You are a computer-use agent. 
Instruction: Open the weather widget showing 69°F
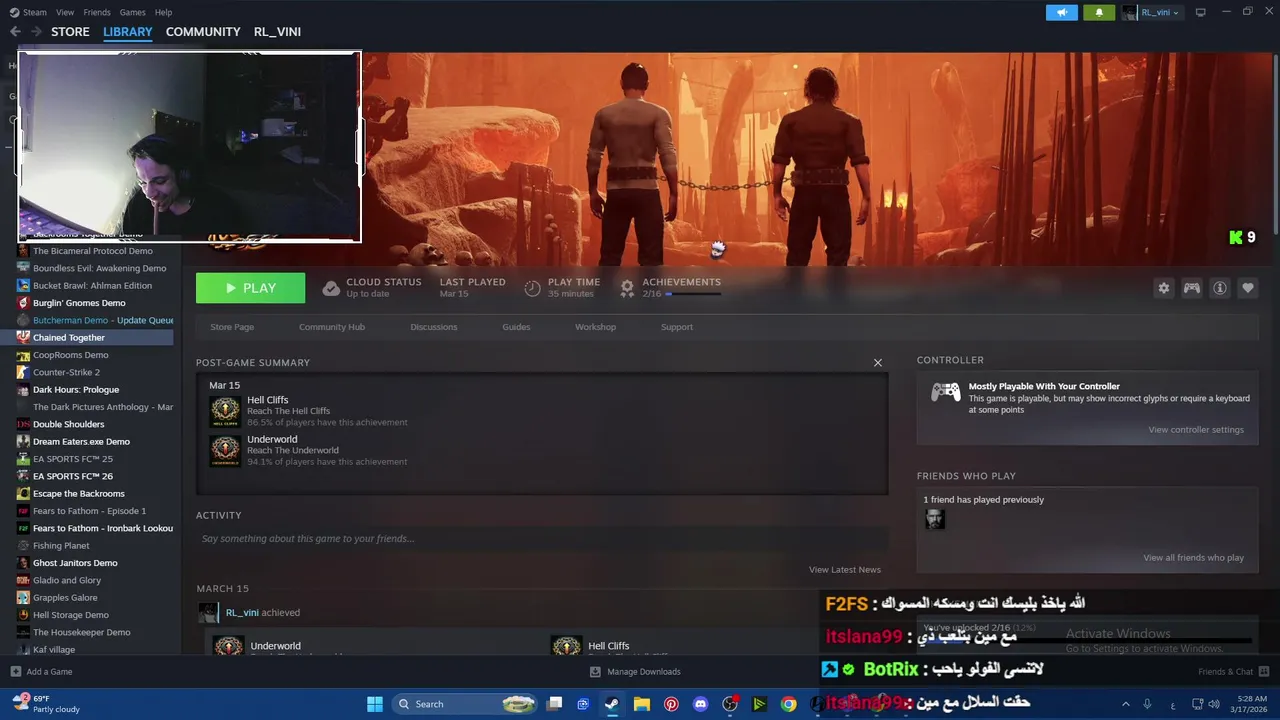pos(45,704)
